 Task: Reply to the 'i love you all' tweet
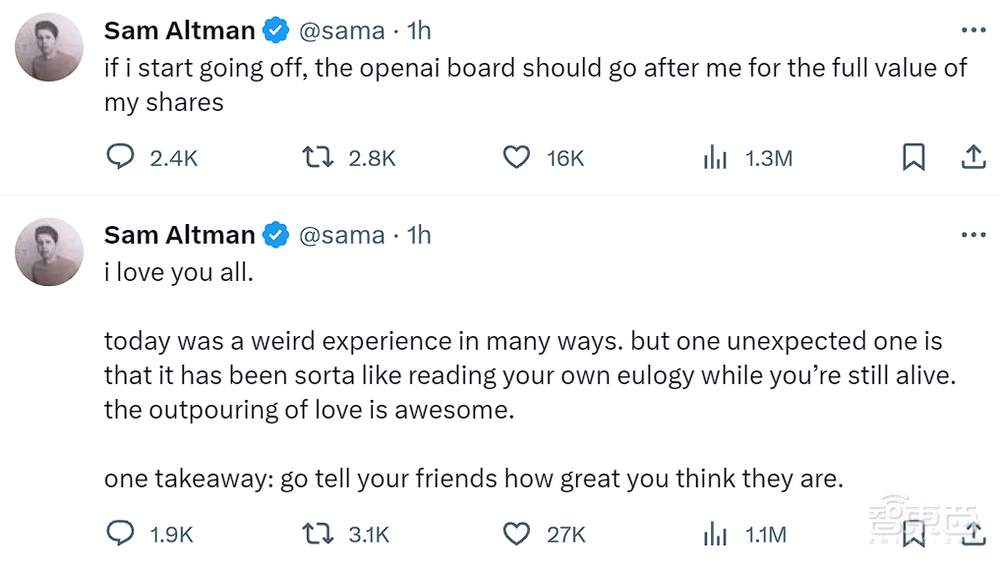point(120,535)
